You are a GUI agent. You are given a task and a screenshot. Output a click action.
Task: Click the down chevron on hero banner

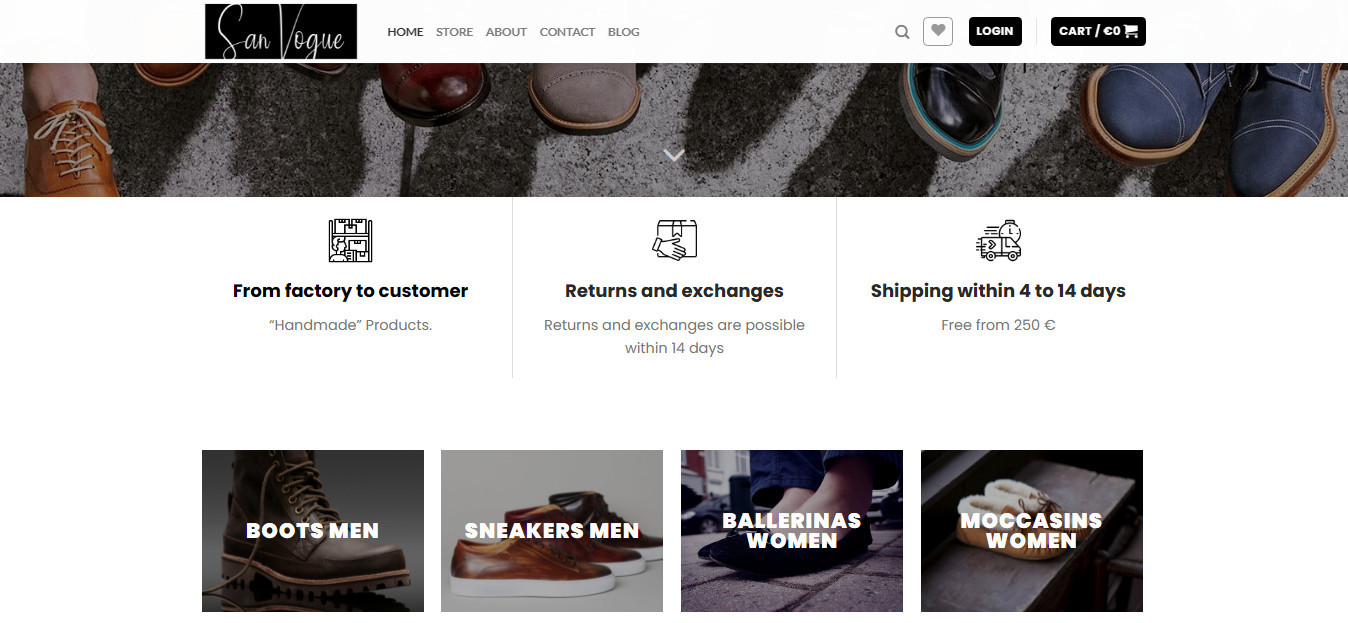tap(674, 155)
